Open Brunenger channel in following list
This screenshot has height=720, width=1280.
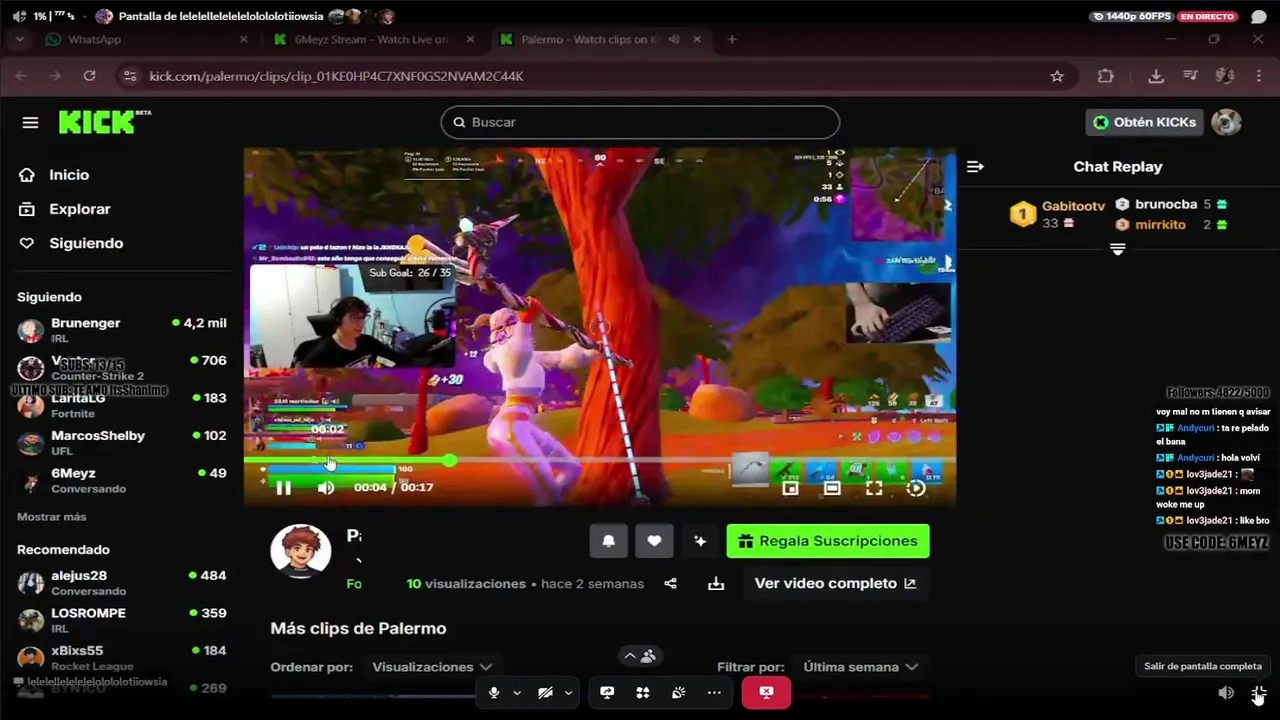[122, 330]
